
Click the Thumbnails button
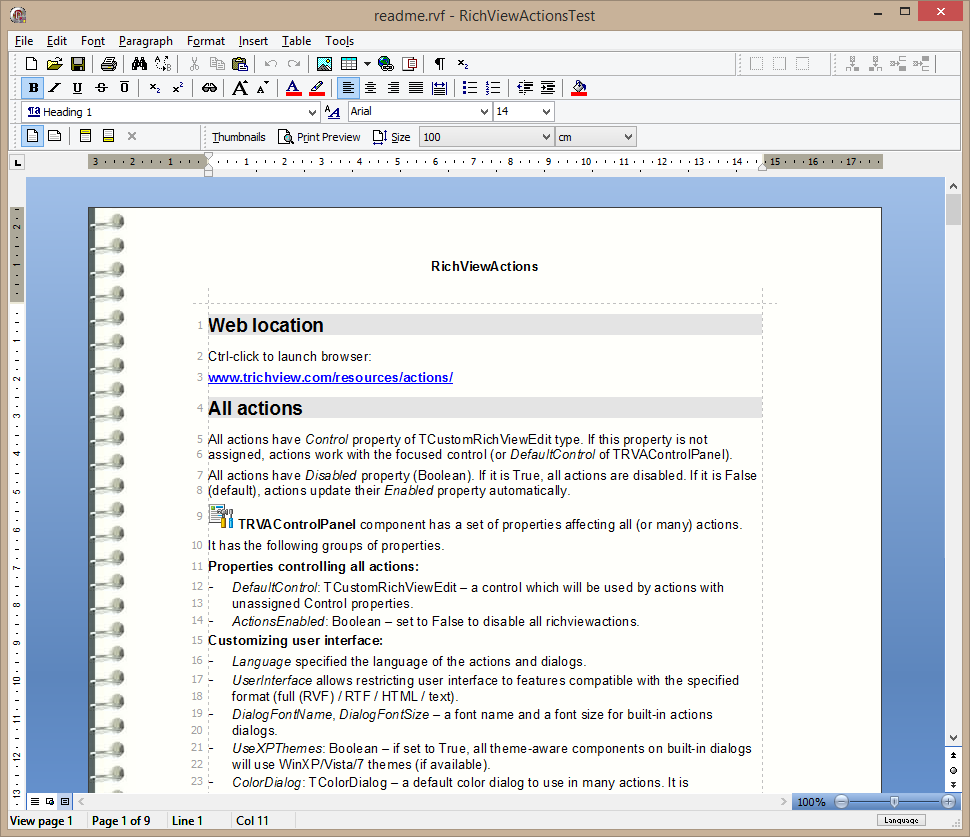coord(238,137)
